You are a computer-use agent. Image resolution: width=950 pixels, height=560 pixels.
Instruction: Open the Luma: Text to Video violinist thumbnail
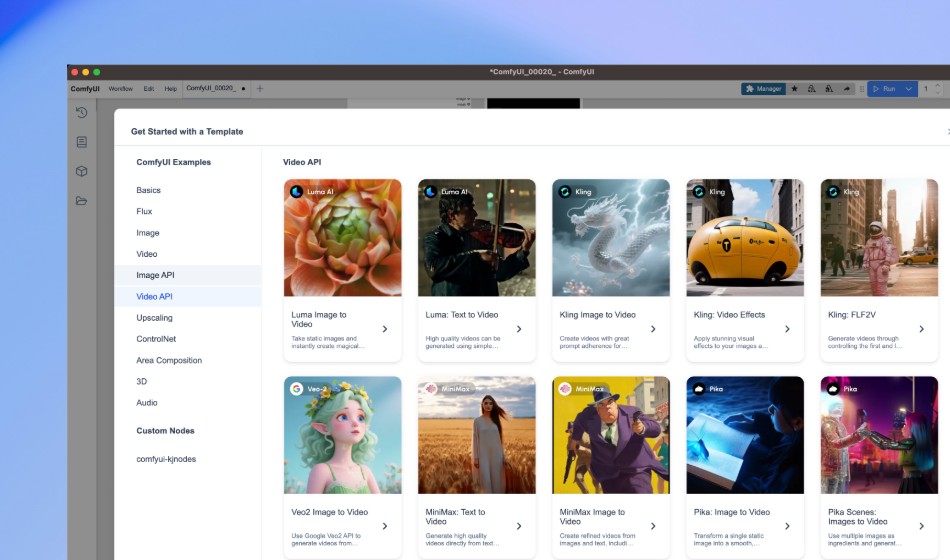click(477, 238)
